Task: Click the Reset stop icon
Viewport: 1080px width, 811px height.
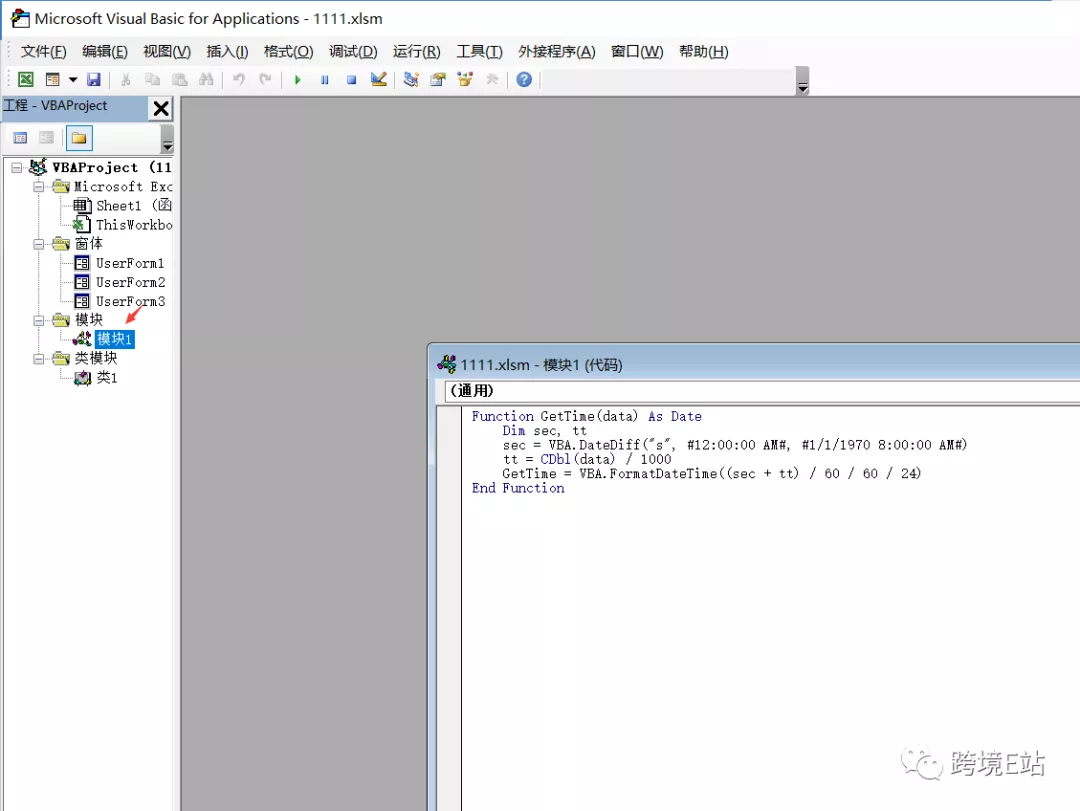Action: pos(351,79)
